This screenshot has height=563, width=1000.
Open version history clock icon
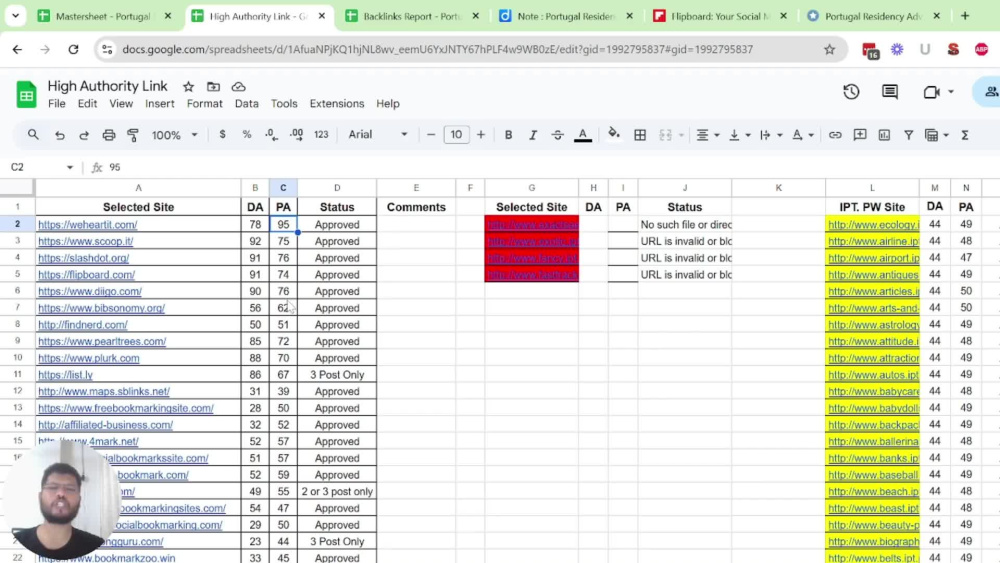click(x=851, y=92)
